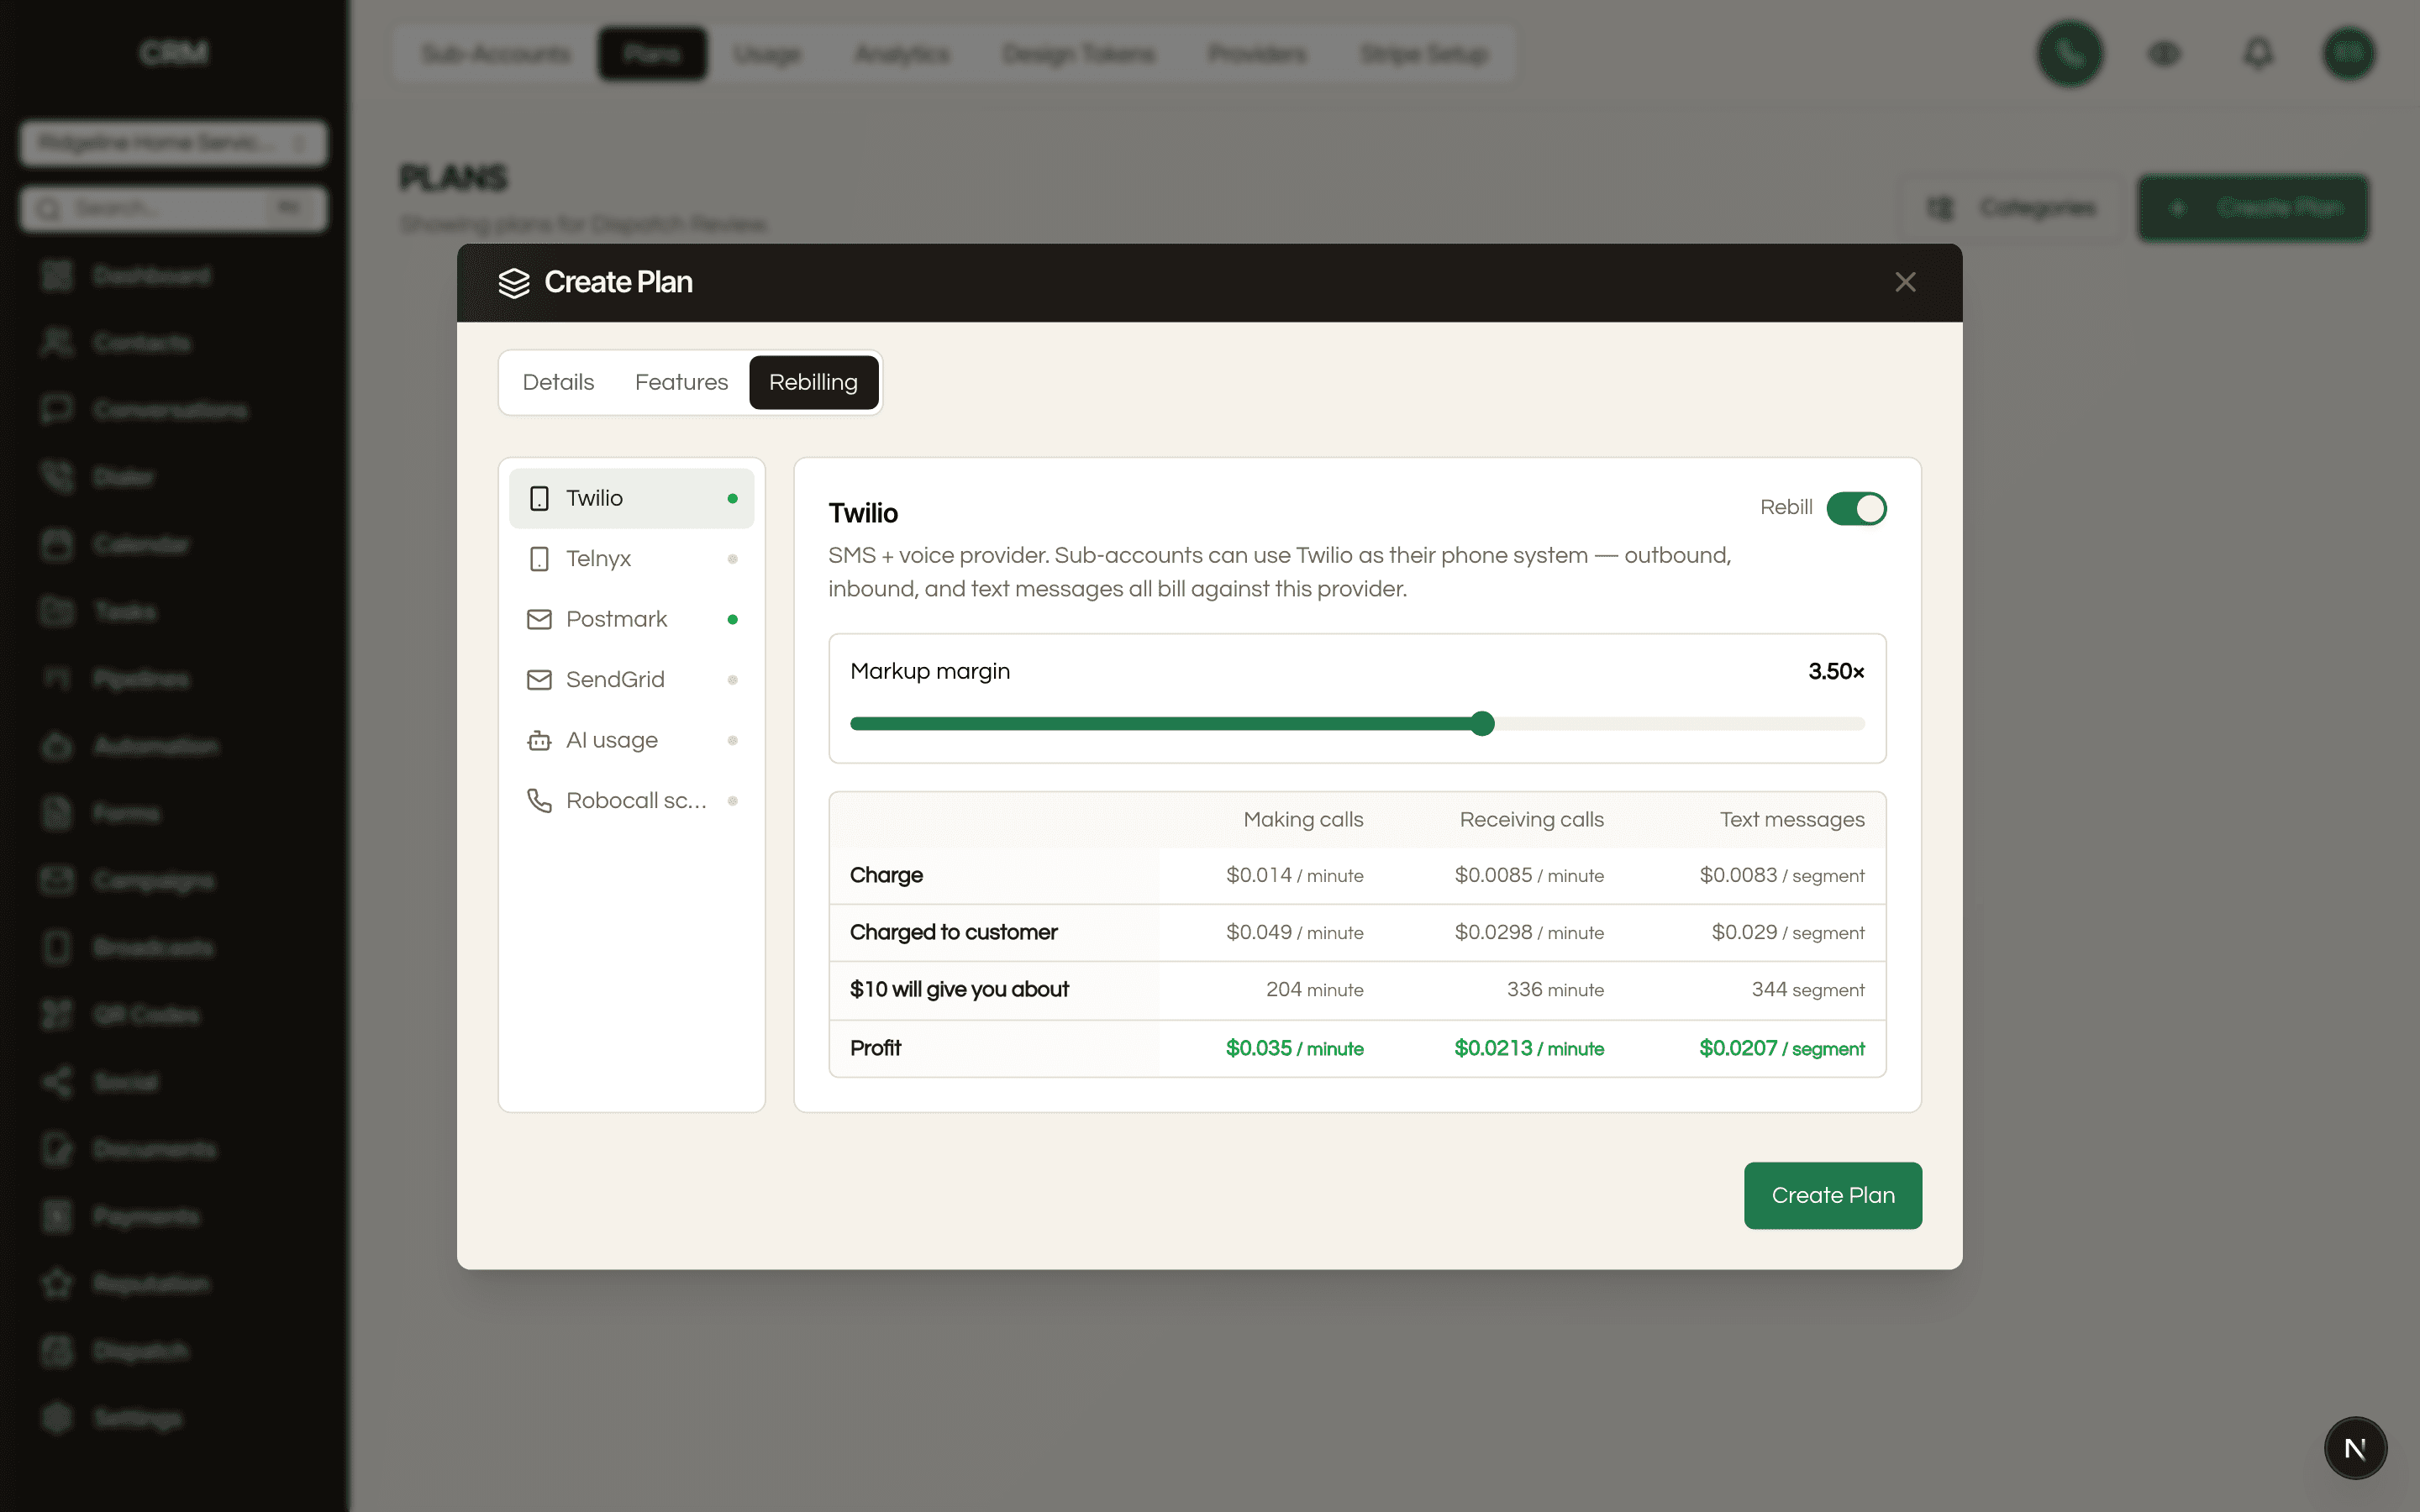Click the Conversations chat icon in sidebar
Image resolution: width=2420 pixels, height=1512 pixels.
(x=57, y=410)
